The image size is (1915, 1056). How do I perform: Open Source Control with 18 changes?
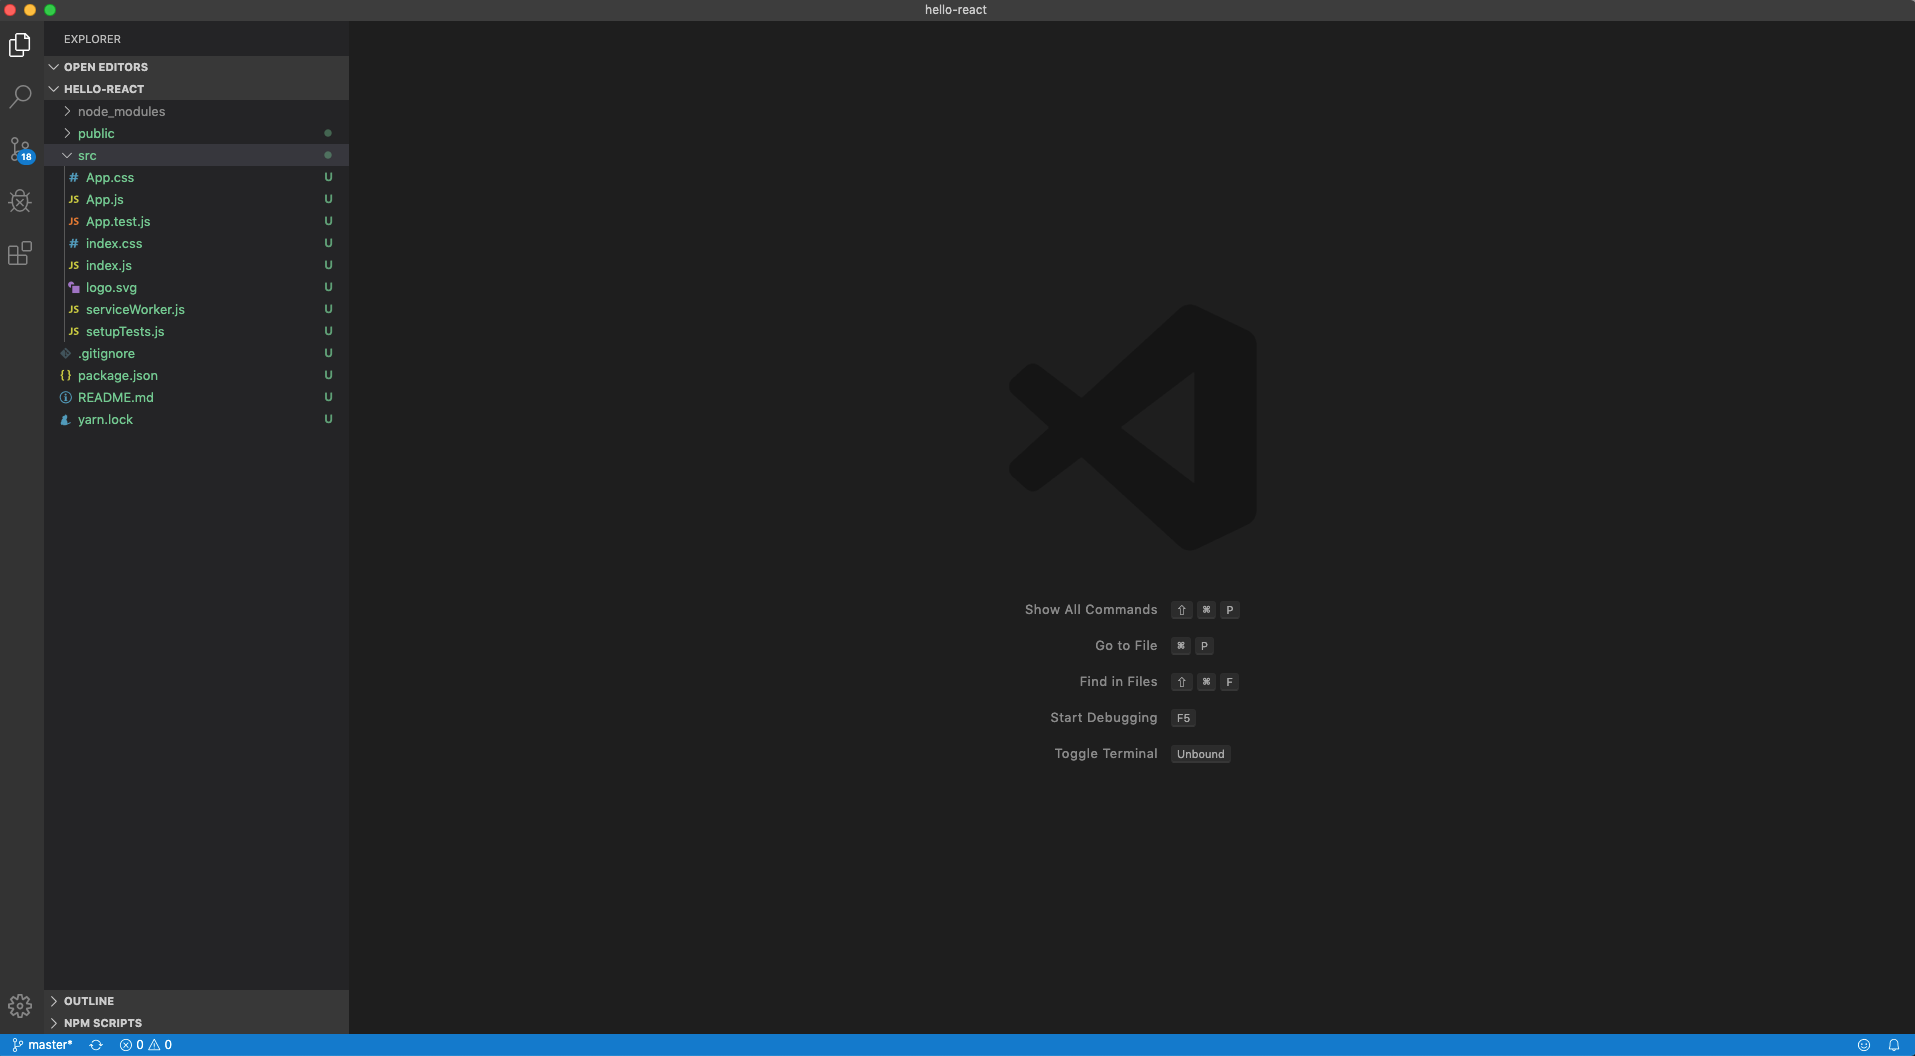coord(20,150)
